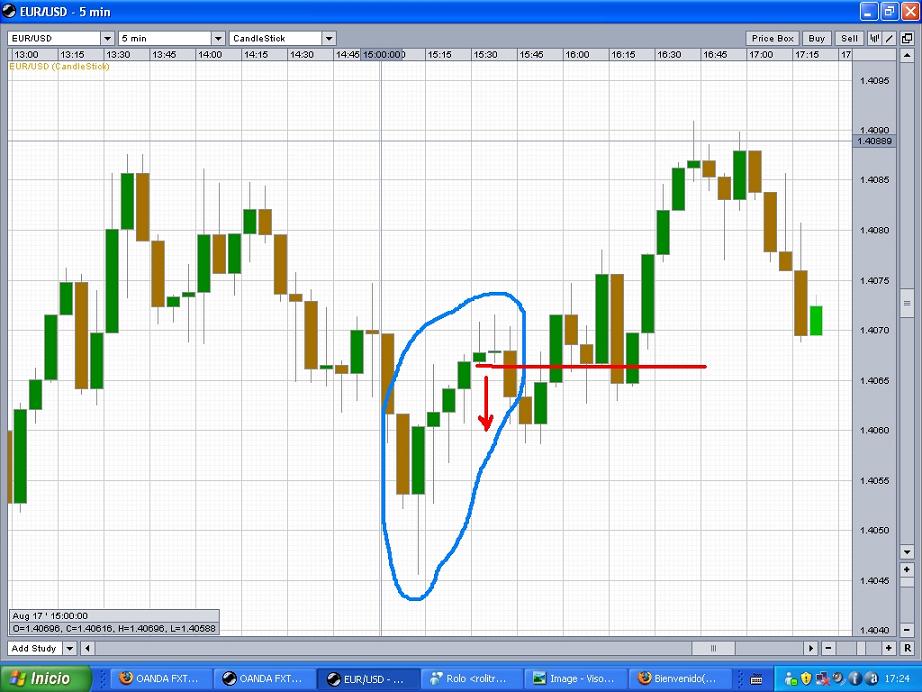Click the EUR/USD (CandleStick) chart legend
The image size is (922, 692).
59,66
